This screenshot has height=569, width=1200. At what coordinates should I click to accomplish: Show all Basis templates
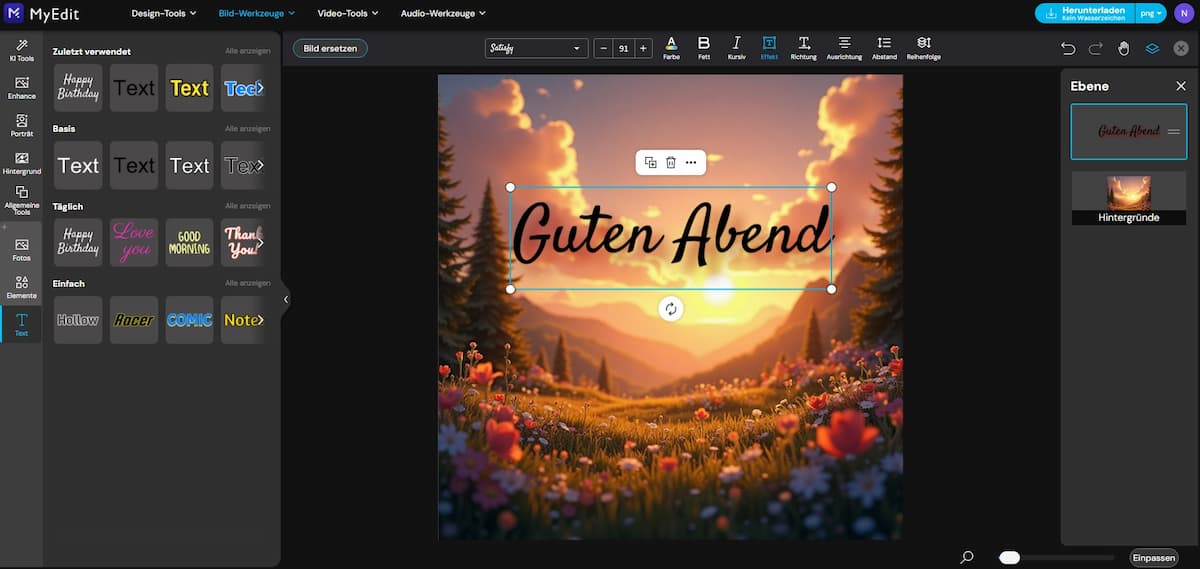click(247, 128)
